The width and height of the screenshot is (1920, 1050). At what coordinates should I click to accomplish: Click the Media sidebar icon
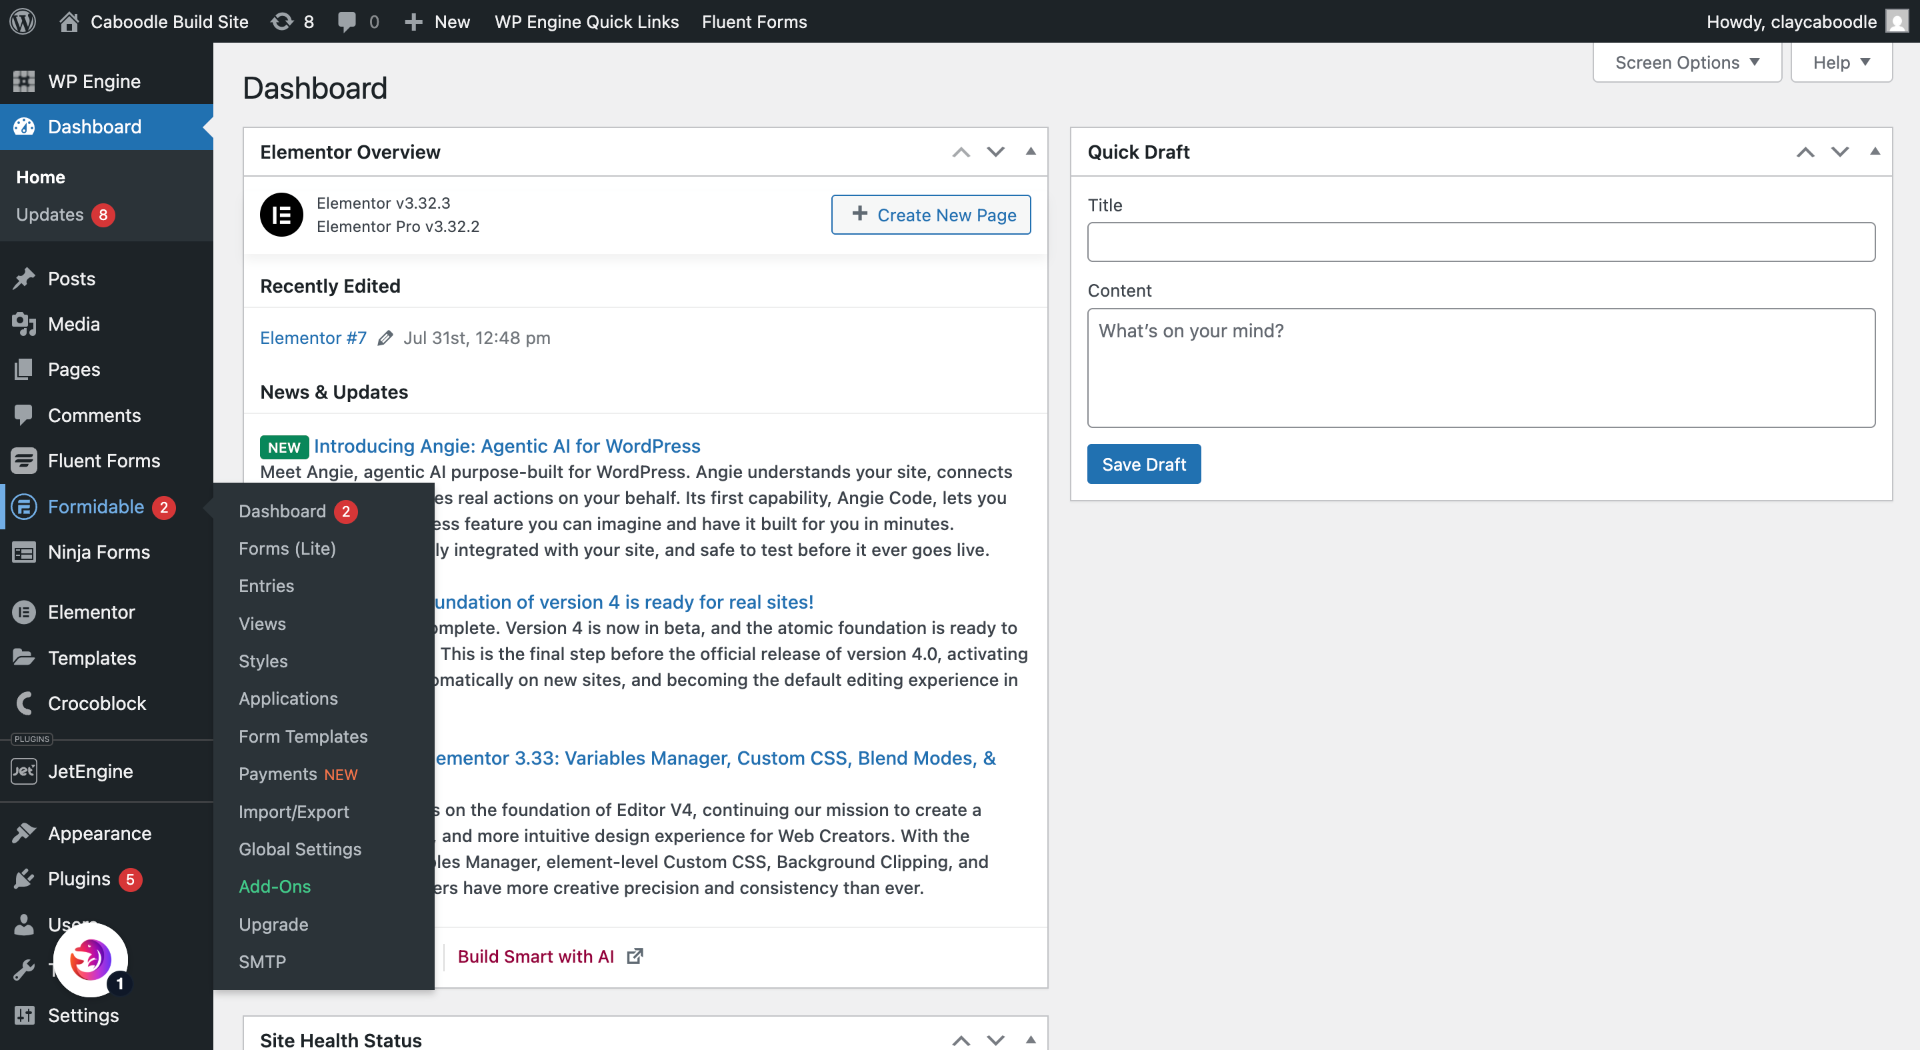(x=24, y=324)
